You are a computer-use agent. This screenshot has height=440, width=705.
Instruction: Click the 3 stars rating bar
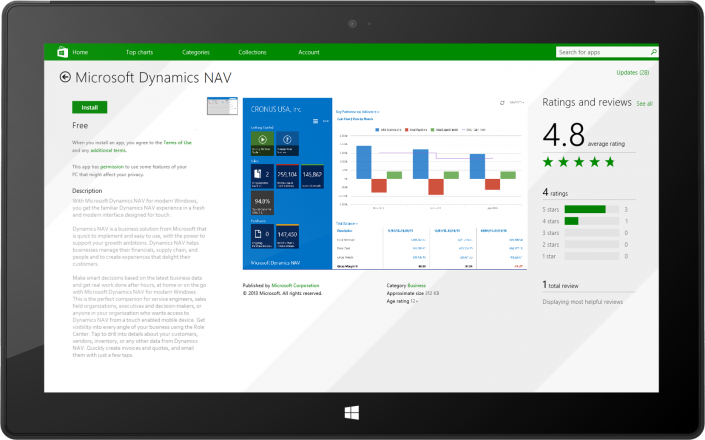pos(592,233)
